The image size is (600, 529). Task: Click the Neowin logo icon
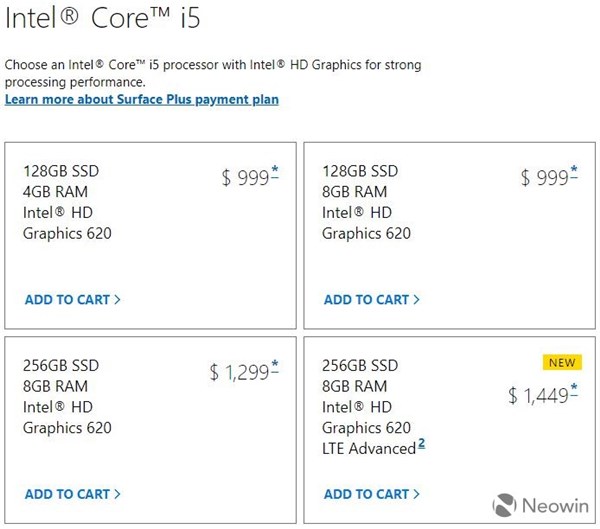504,505
